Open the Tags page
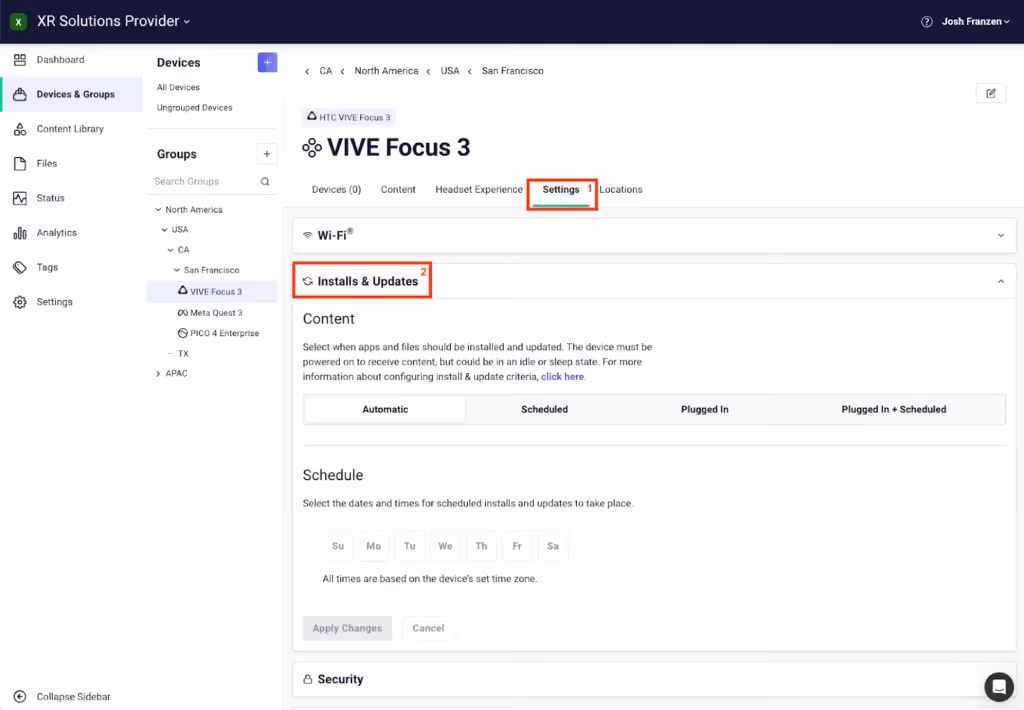This screenshot has height=710, width=1024. [47, 267]
